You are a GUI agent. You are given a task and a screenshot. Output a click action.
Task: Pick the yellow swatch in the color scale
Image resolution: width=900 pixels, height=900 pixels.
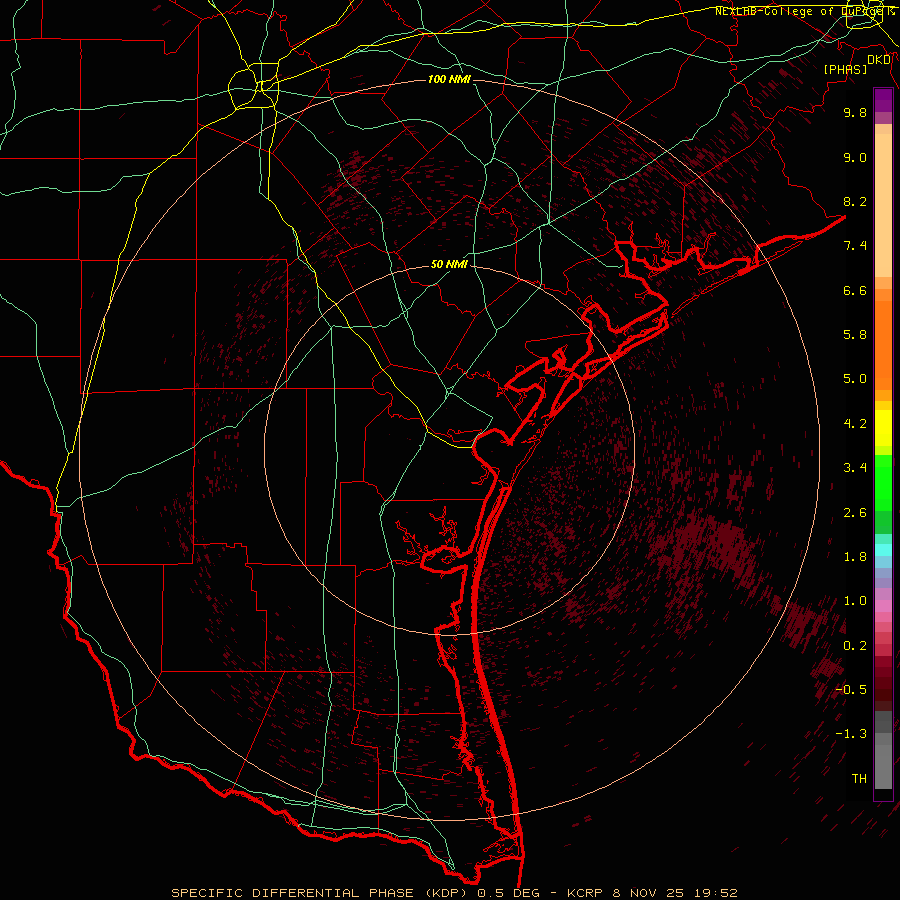[x=883, y=428]
